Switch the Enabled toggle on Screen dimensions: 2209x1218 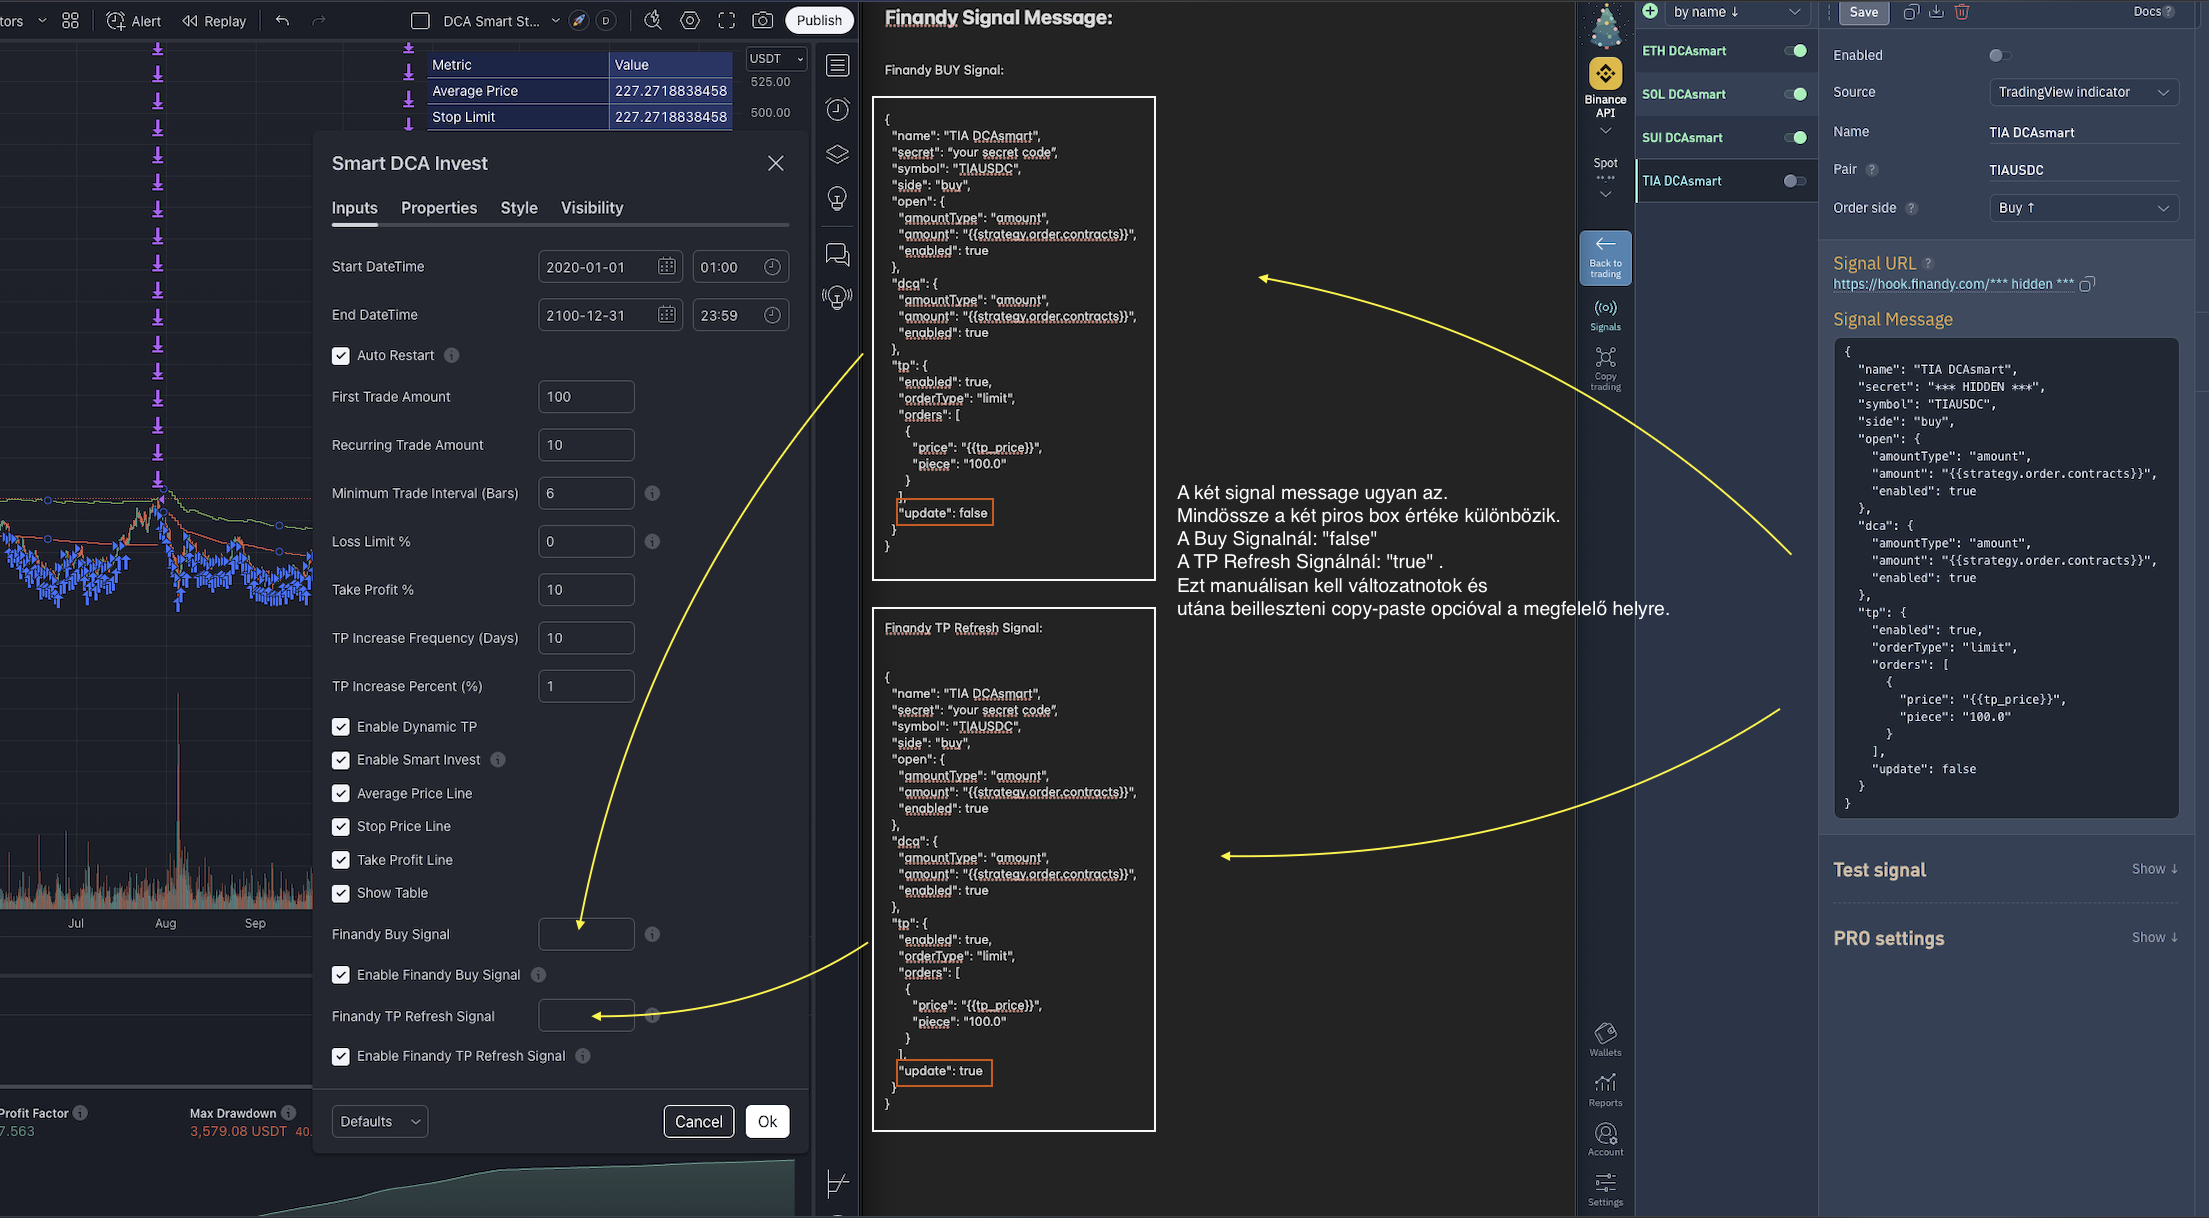point(1999,55)
